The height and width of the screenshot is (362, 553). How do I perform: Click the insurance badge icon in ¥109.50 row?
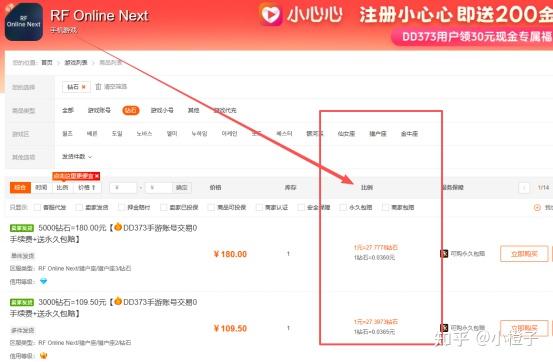[x=444, y=327]
